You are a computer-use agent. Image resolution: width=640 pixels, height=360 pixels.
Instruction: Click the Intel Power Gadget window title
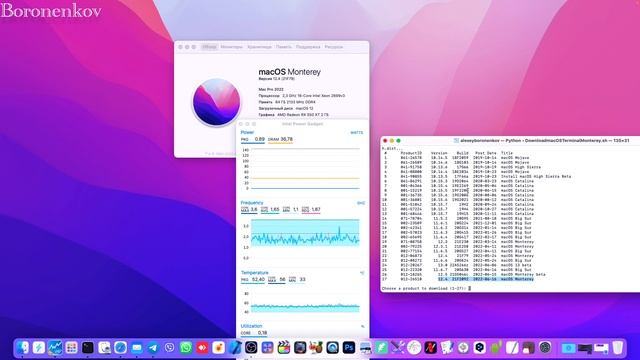pyautogui.click(x=302, y=124)
